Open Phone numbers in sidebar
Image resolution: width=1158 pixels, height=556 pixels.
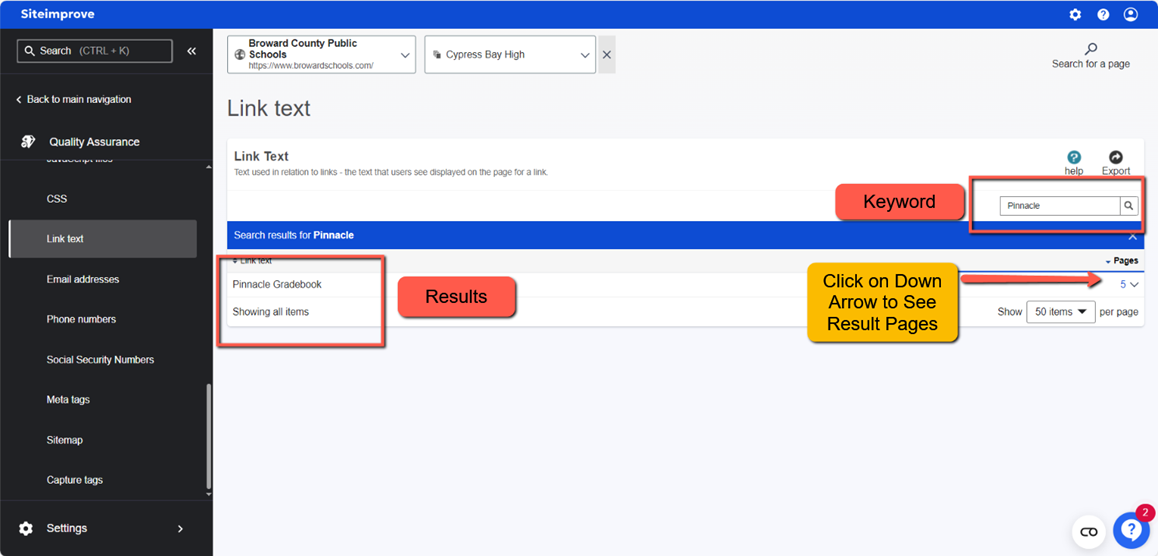(80, 319)
